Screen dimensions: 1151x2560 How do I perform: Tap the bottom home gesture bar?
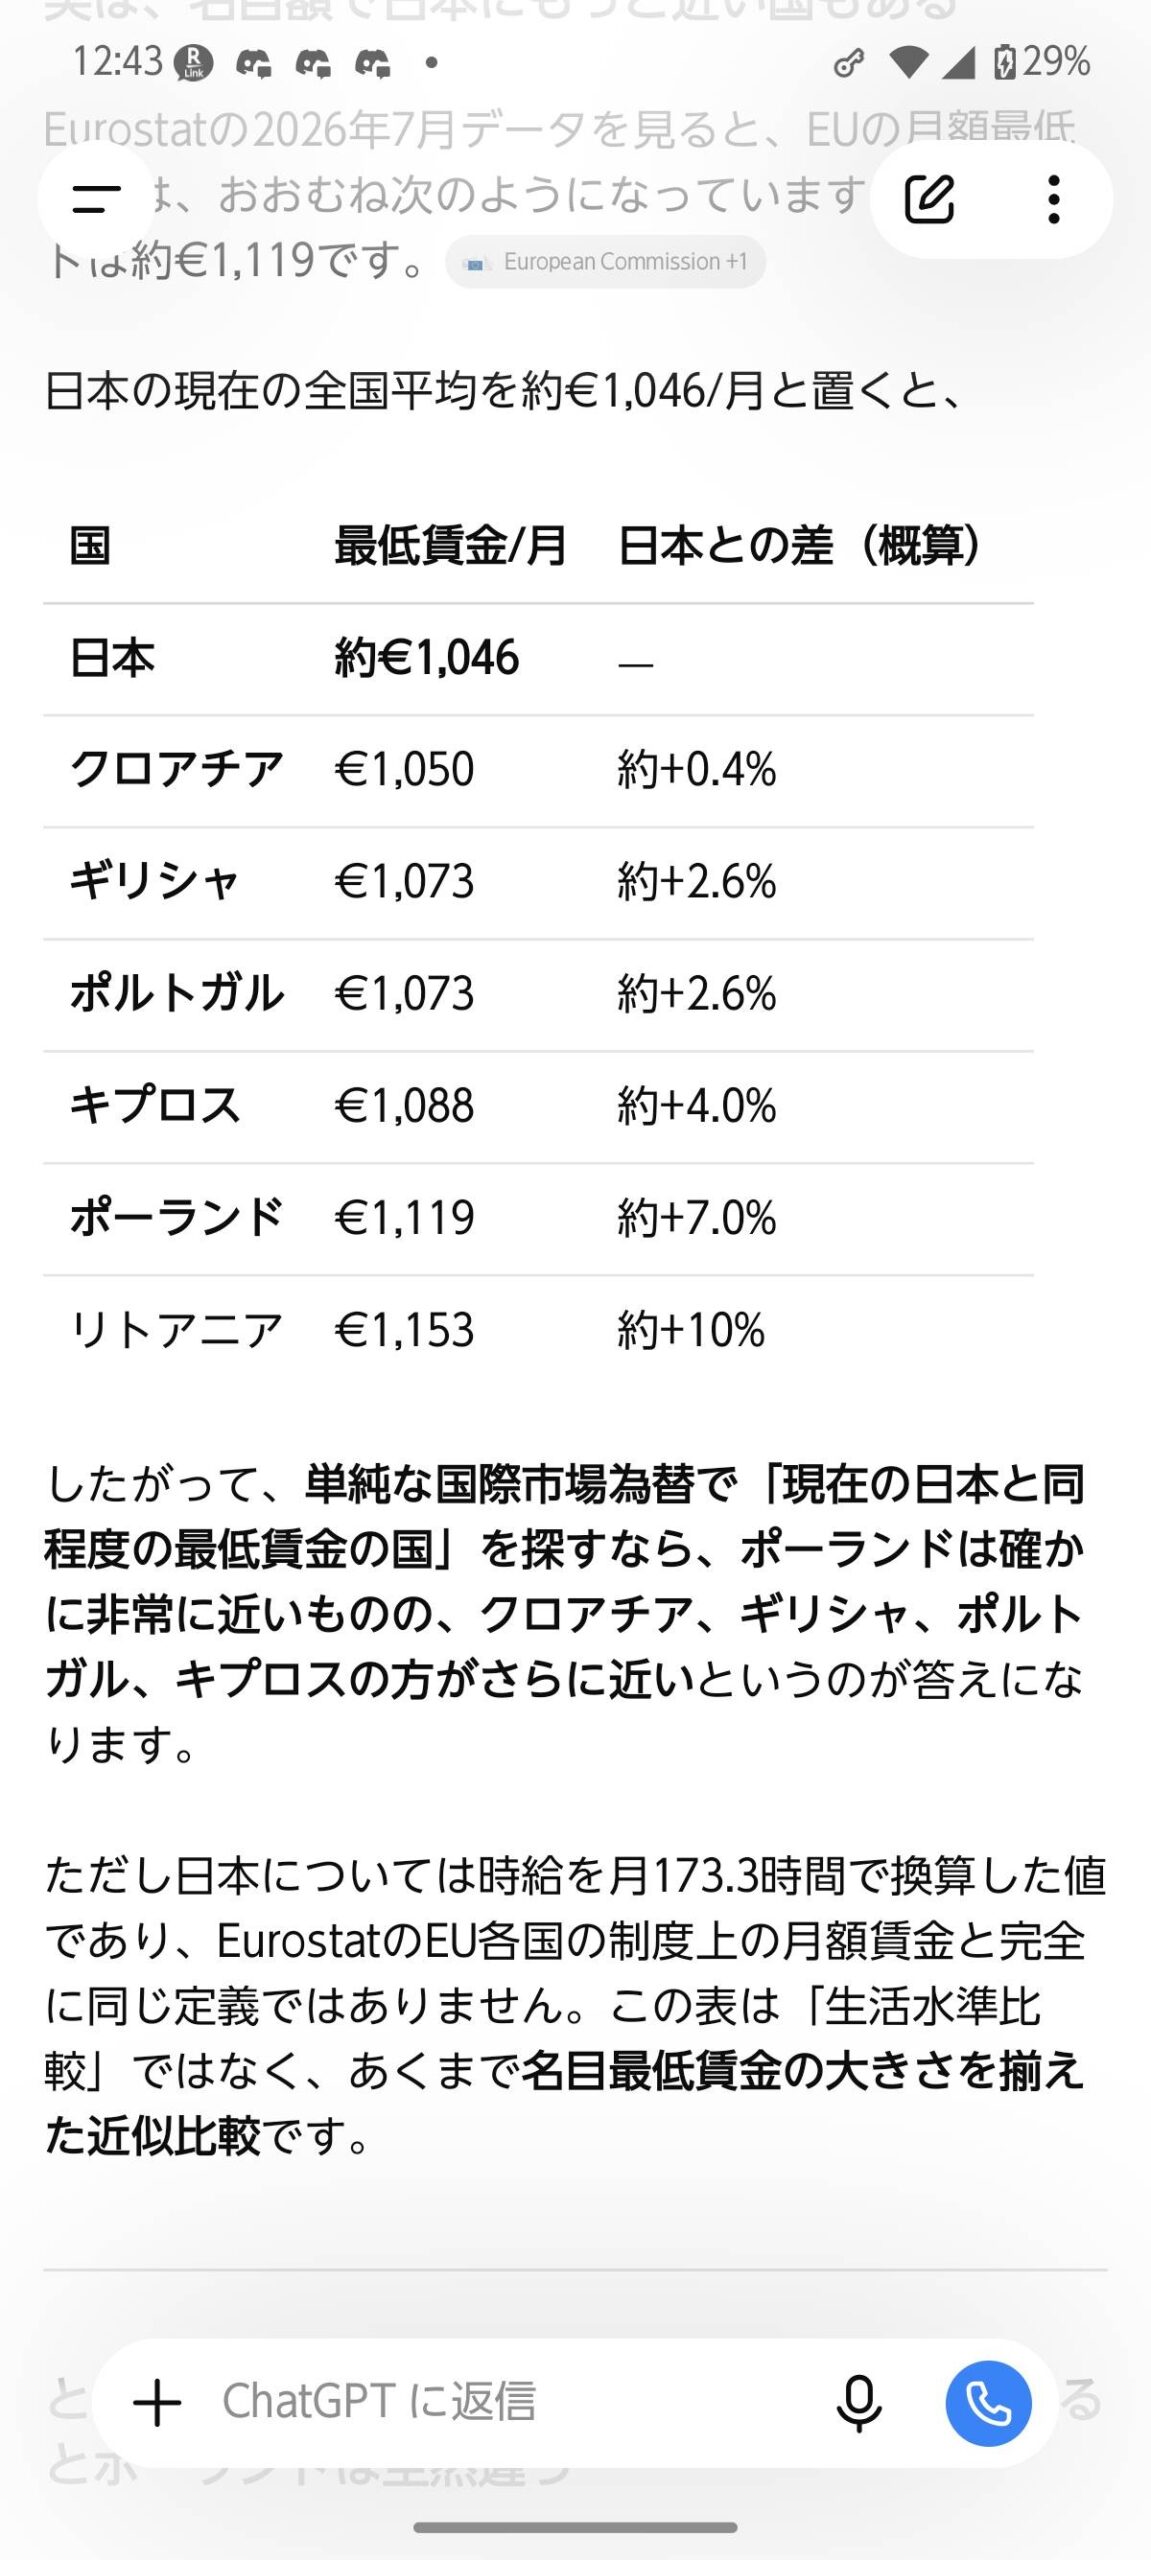coord(575,2528)
